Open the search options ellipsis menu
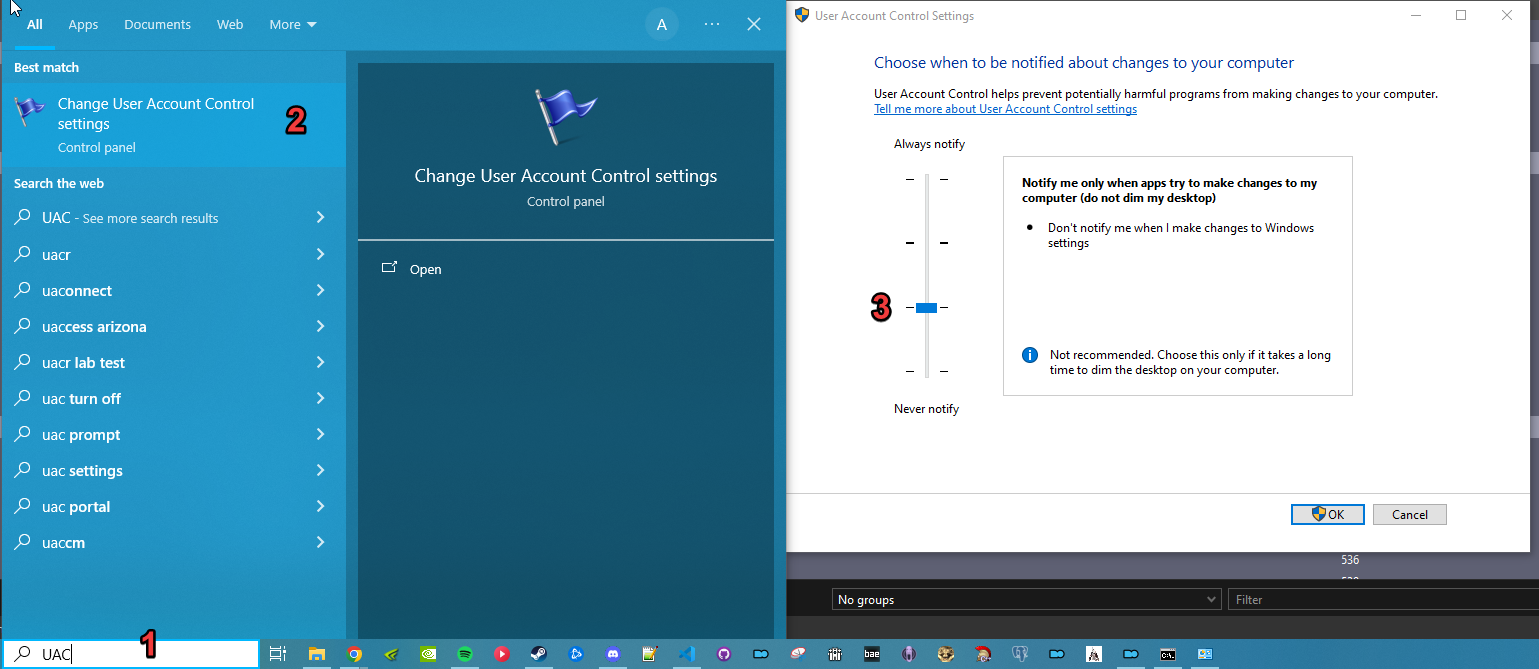Image resolution: width=1539 pixels, height=669 pixels. click(712, 24)
